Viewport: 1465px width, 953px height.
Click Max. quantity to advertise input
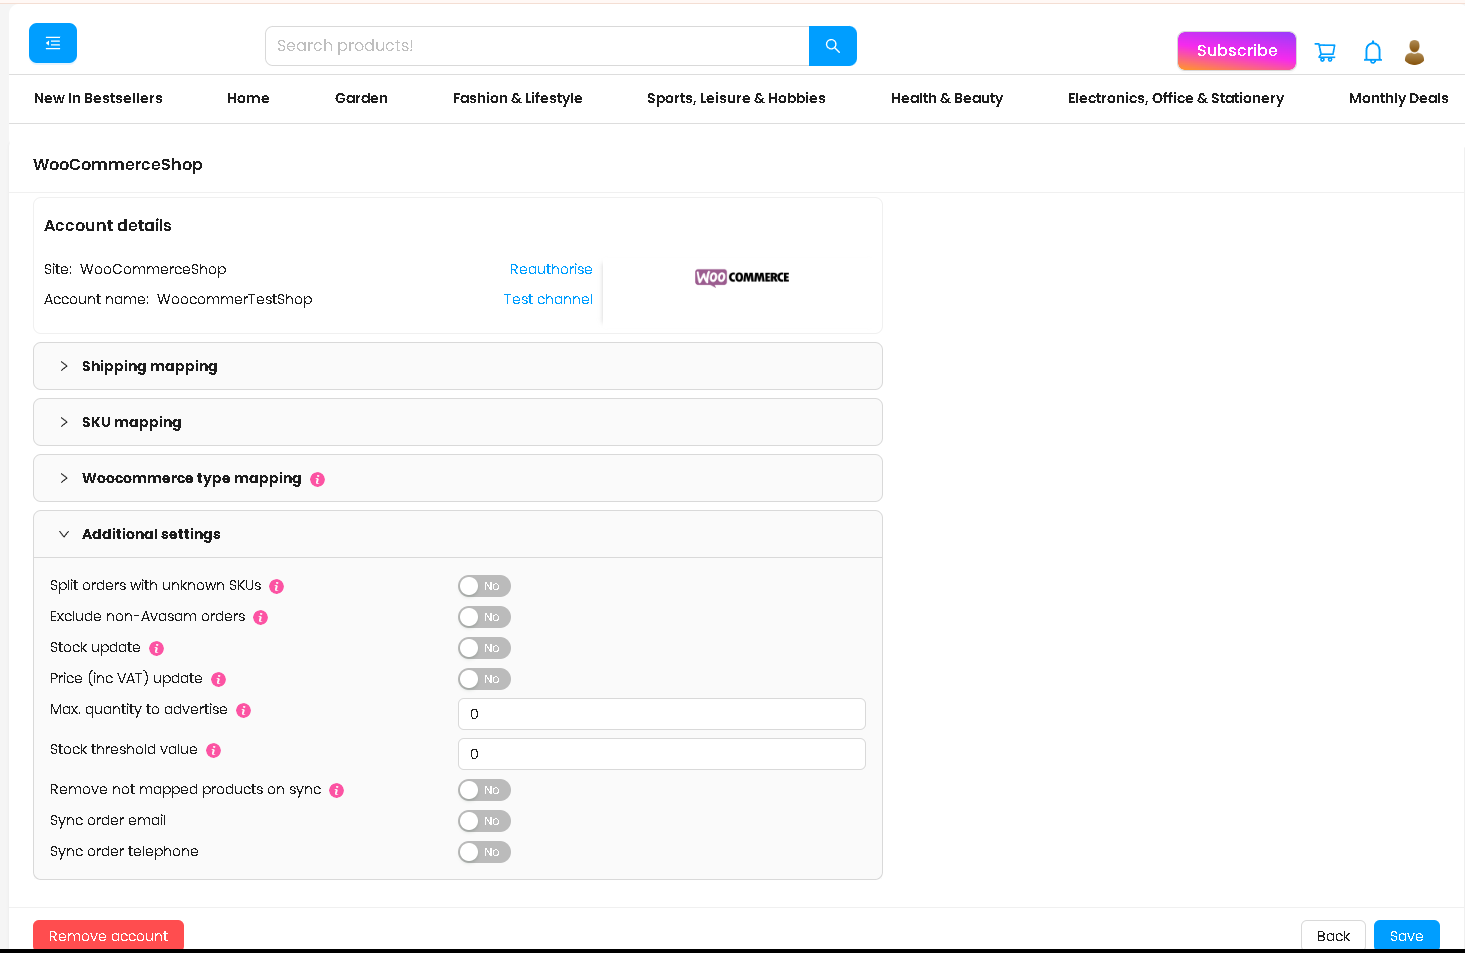pyautogui.click(x=662, y=714)
